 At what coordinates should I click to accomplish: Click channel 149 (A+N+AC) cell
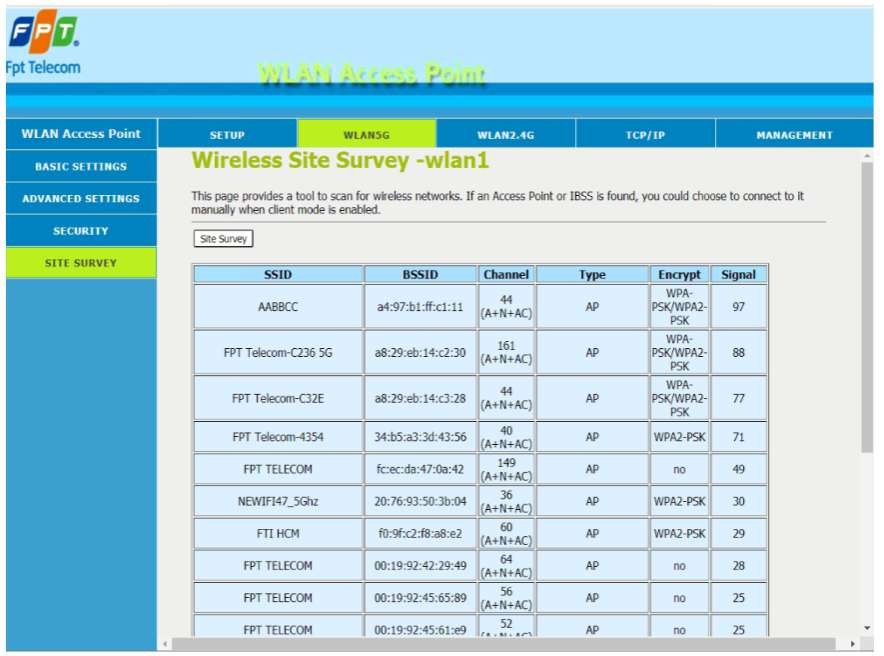tap(506, 469)
